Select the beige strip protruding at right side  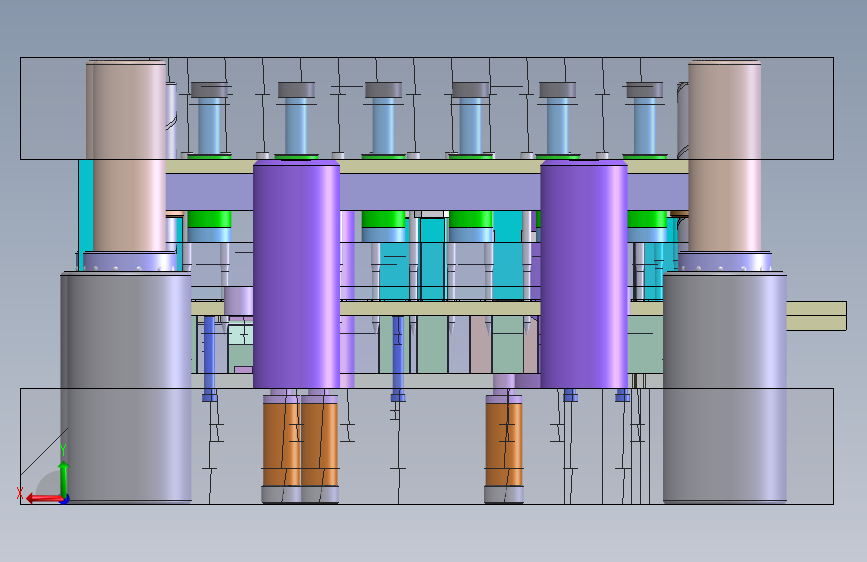(816, 316)
